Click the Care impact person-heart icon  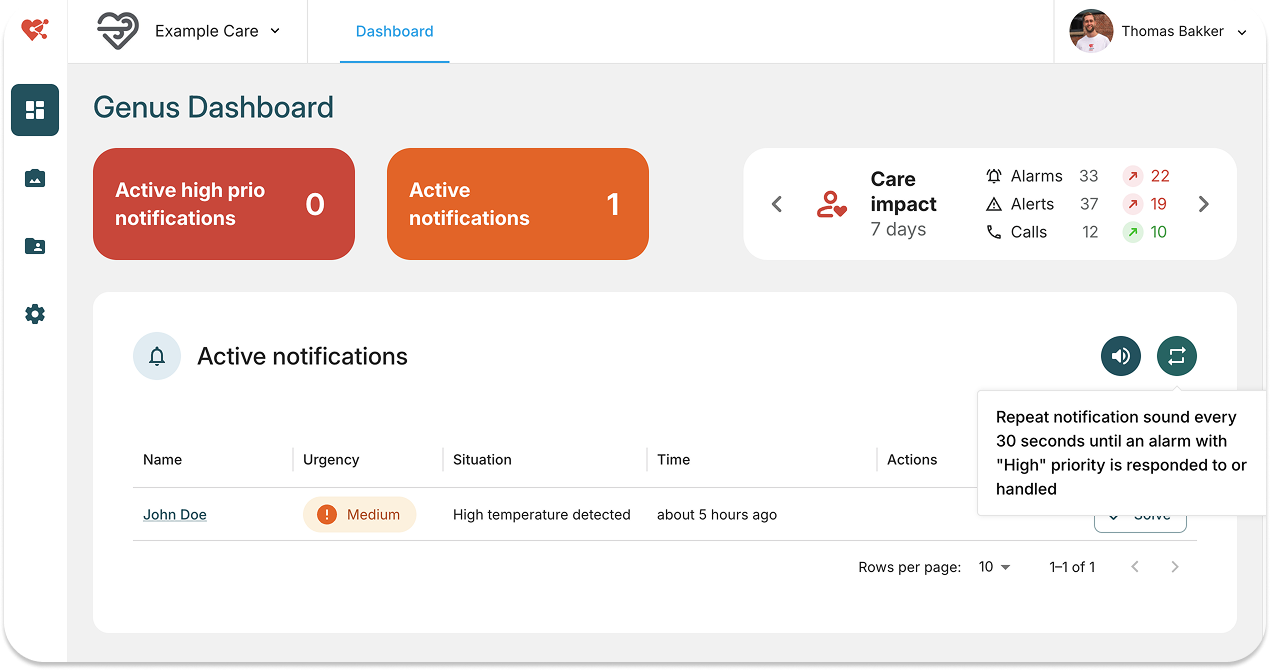click(x=831, y=205)
